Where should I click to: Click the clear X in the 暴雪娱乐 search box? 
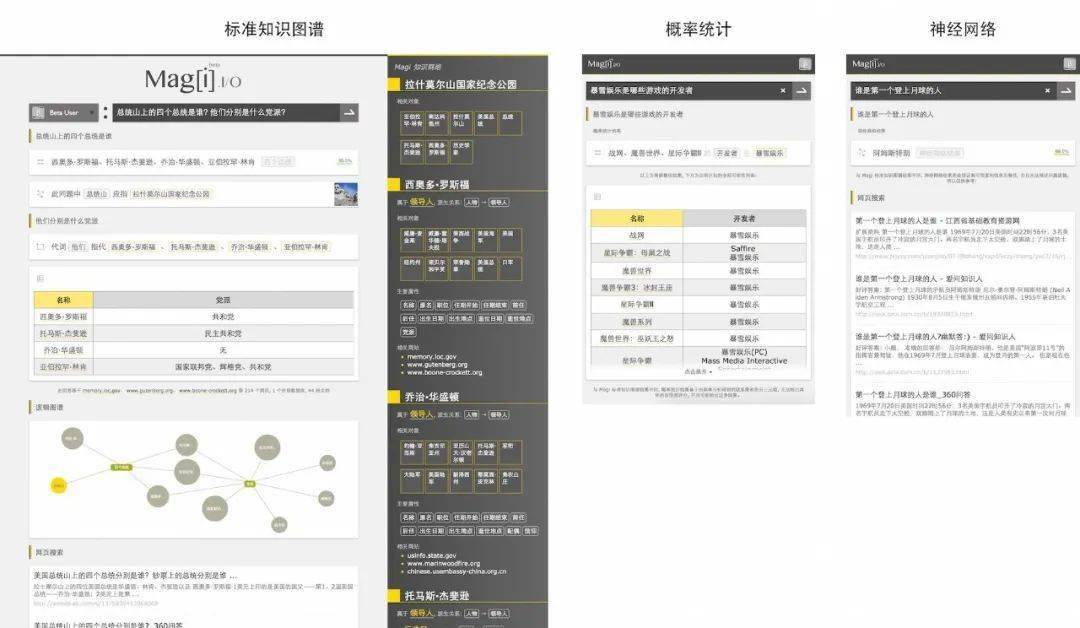783,91
